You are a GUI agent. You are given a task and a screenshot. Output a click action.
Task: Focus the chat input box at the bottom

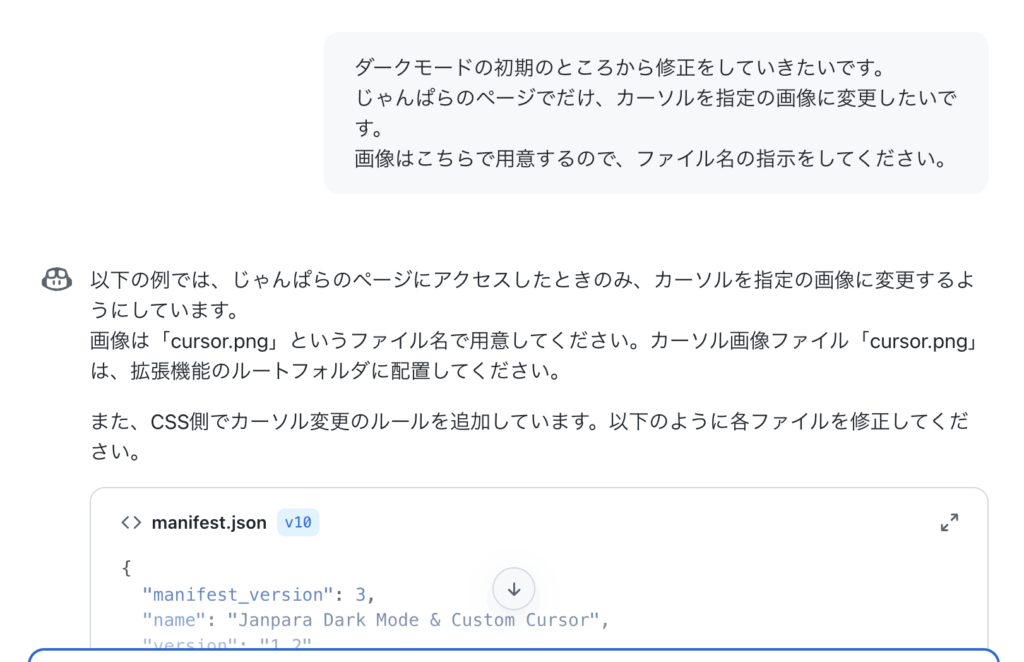point(514,655)
